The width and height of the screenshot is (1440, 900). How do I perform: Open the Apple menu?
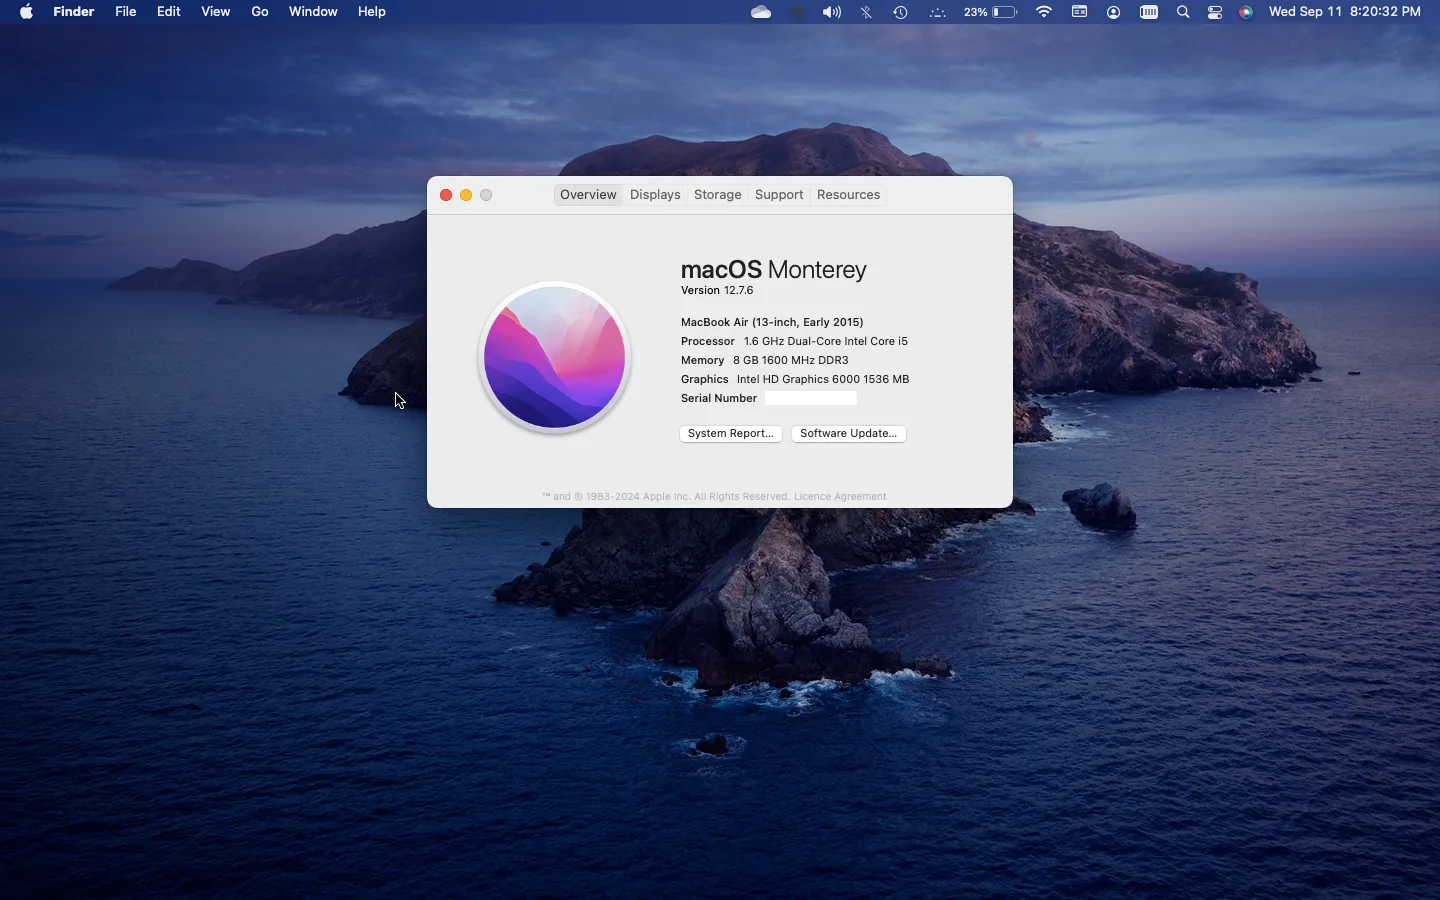[26, 12]
